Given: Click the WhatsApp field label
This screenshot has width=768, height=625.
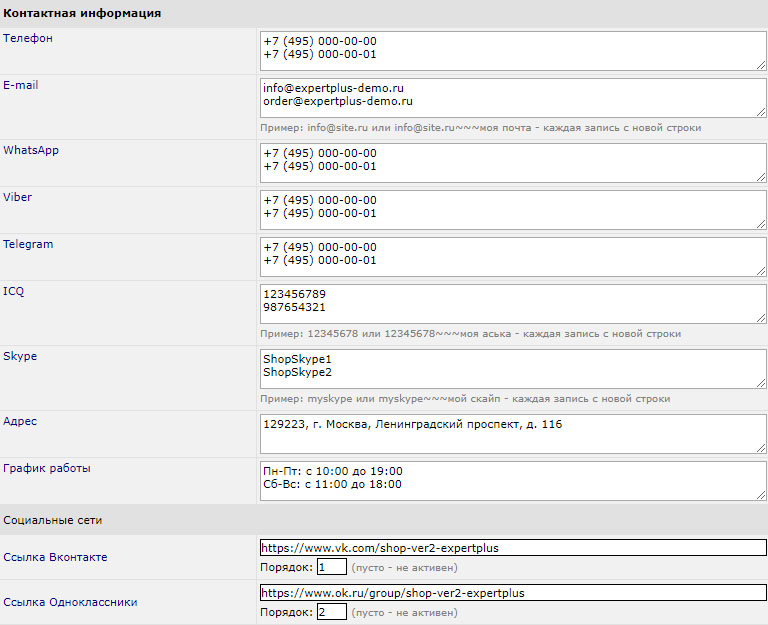Looking at the screenshot, I should coord(31,150).
